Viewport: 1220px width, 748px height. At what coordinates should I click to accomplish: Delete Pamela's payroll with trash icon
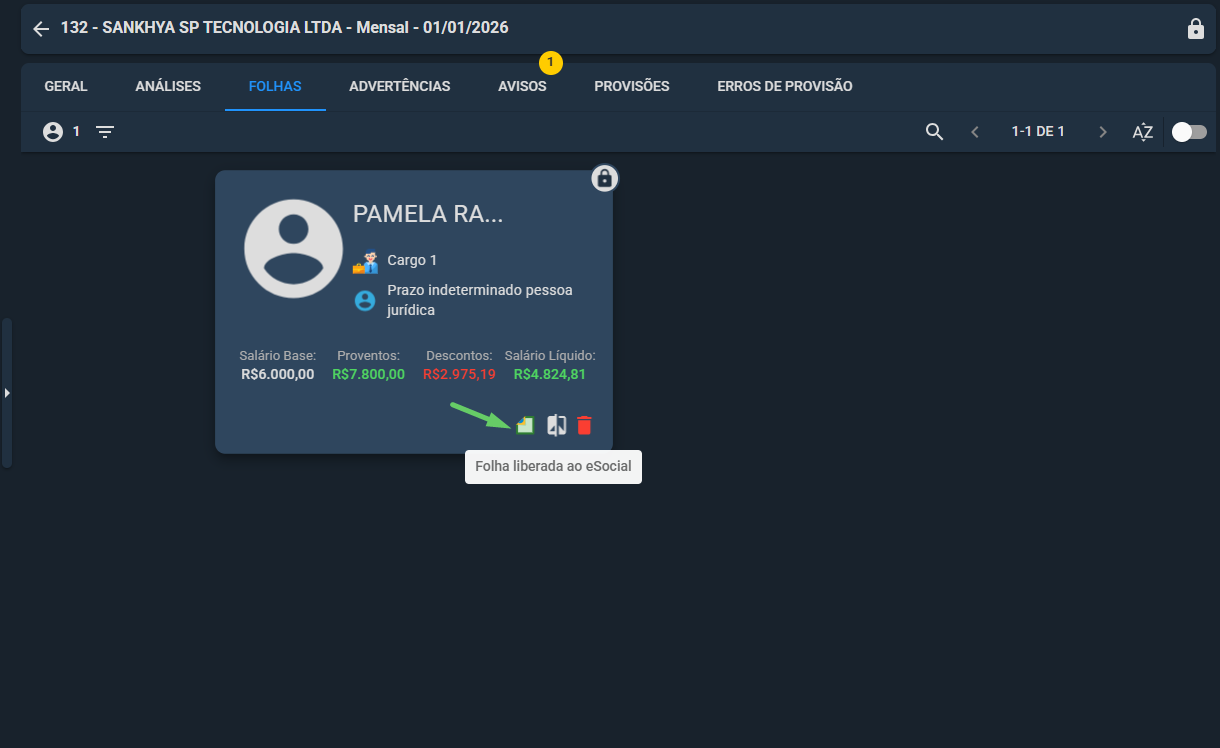click(585, 425)
